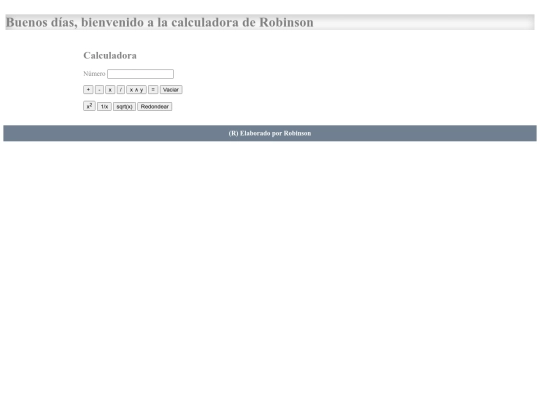Click the plus (+) addition button

tap(88, 90)
